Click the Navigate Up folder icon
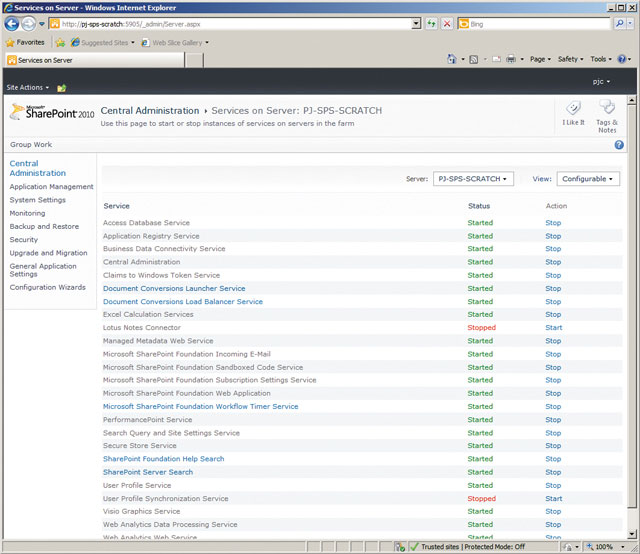Viewport: 640px width, 554px height. [62, 88]
